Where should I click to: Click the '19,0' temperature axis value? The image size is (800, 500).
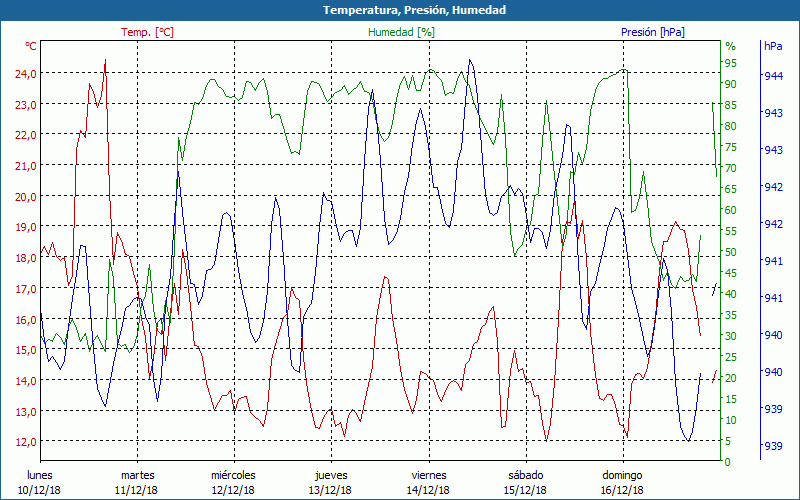[26, 227]
